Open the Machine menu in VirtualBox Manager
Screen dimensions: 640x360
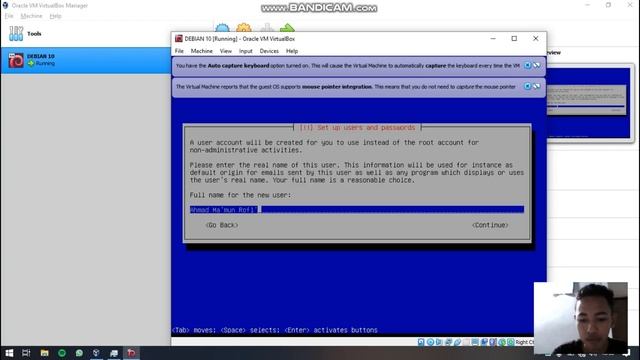tap(31, 16)
